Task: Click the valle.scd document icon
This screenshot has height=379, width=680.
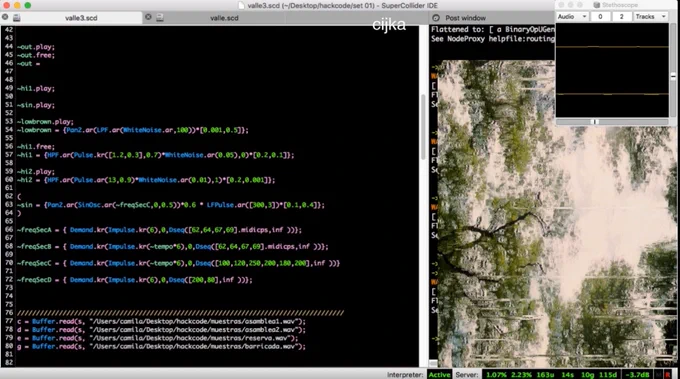Action: click(160, 18)
